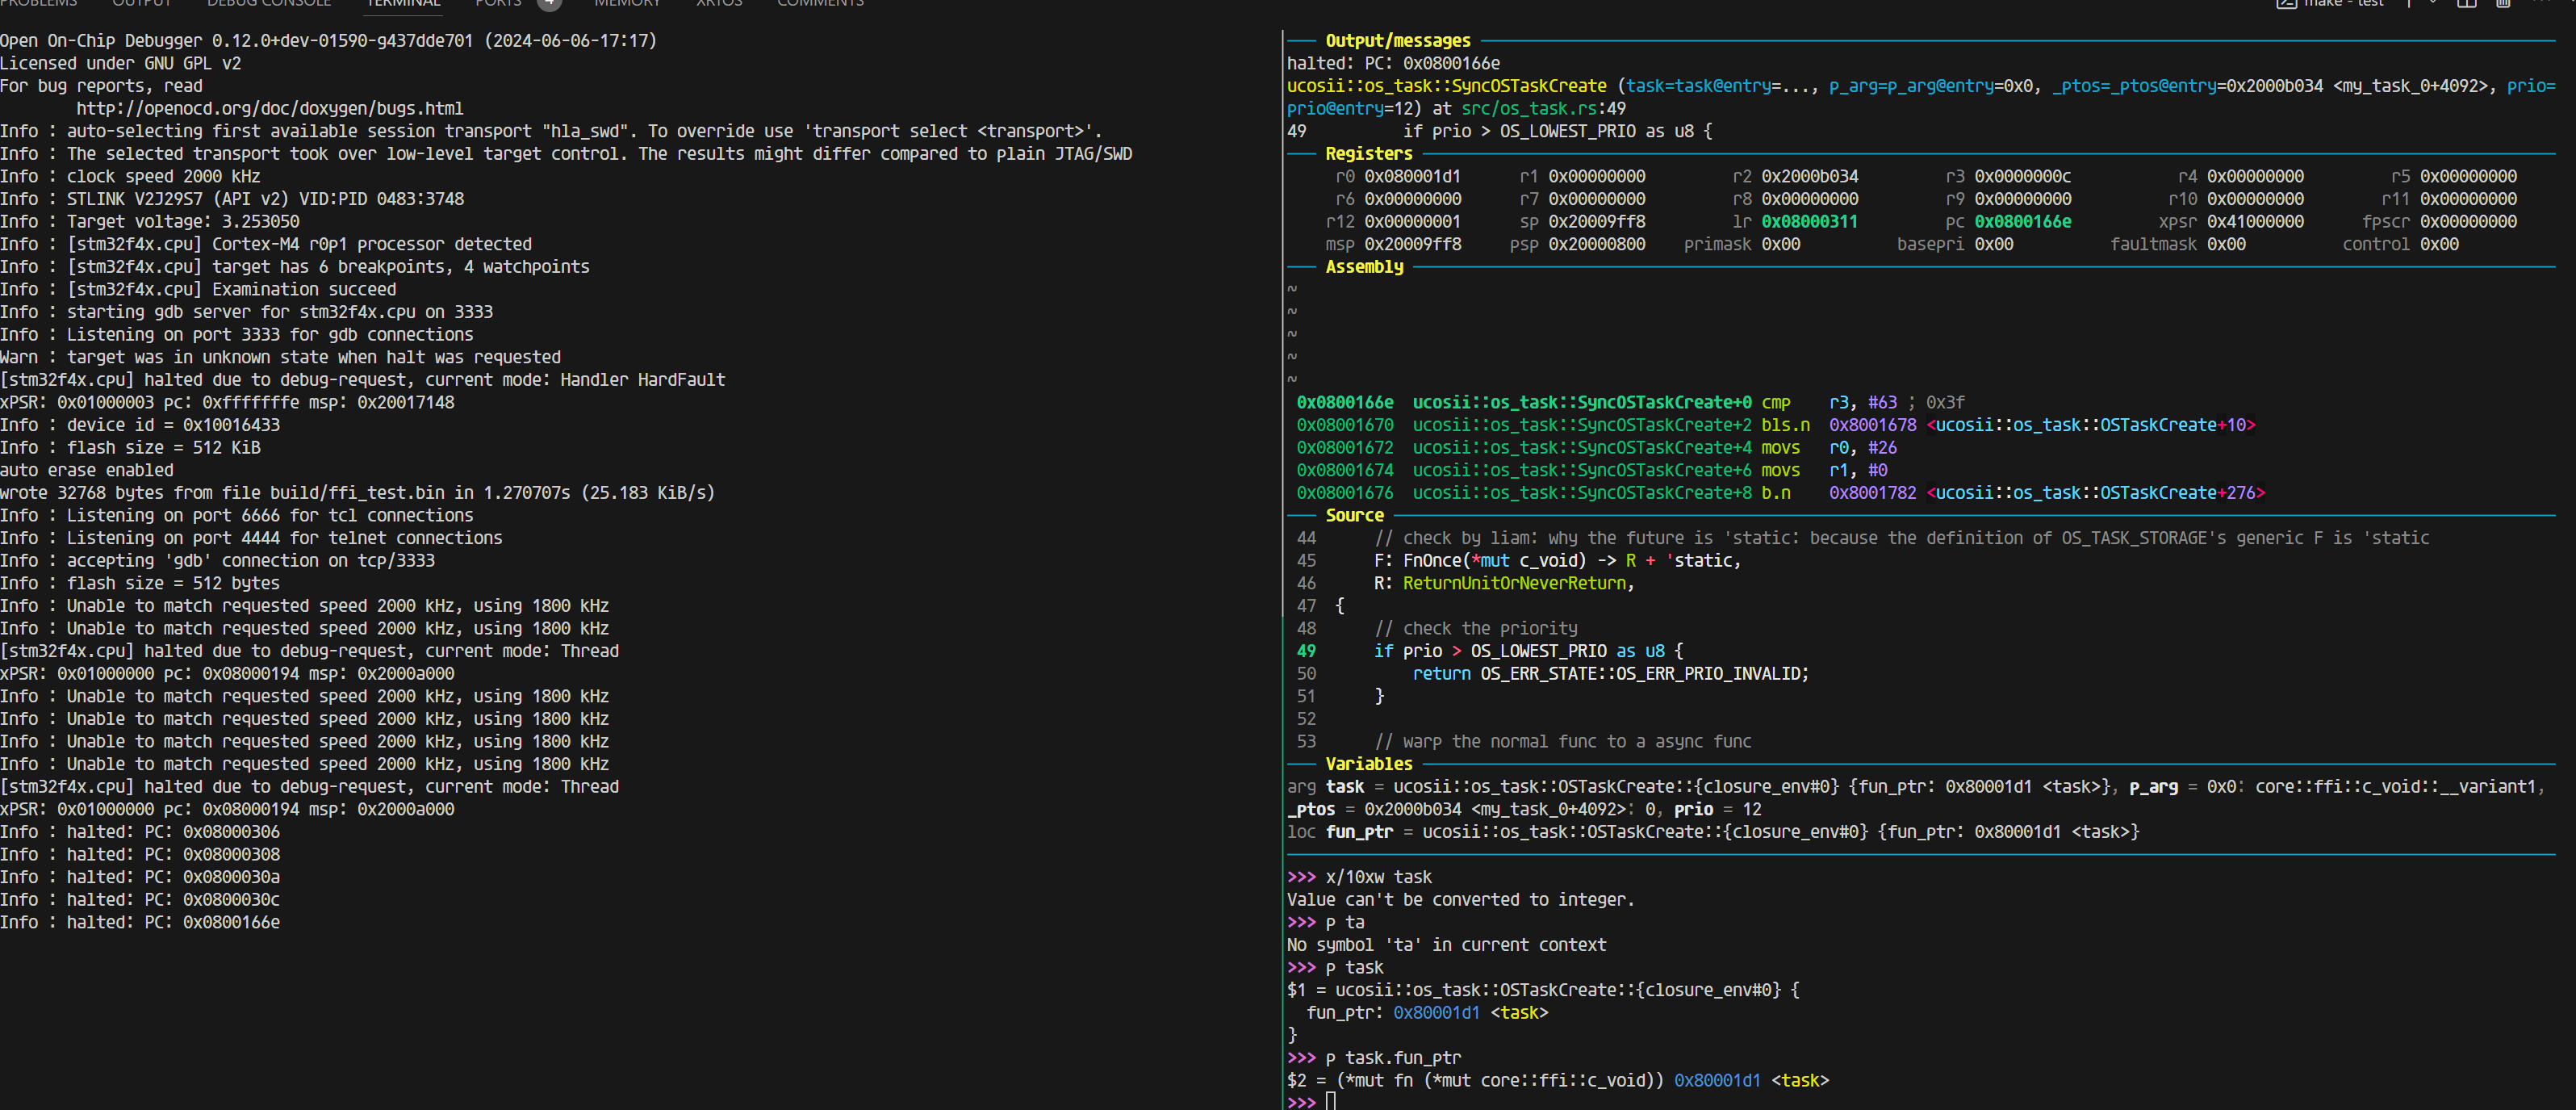Click last terminal line 'halted: PC: 0x0800166e'
Viewport: 2576px width, 1110px height.
pos(140,922)
